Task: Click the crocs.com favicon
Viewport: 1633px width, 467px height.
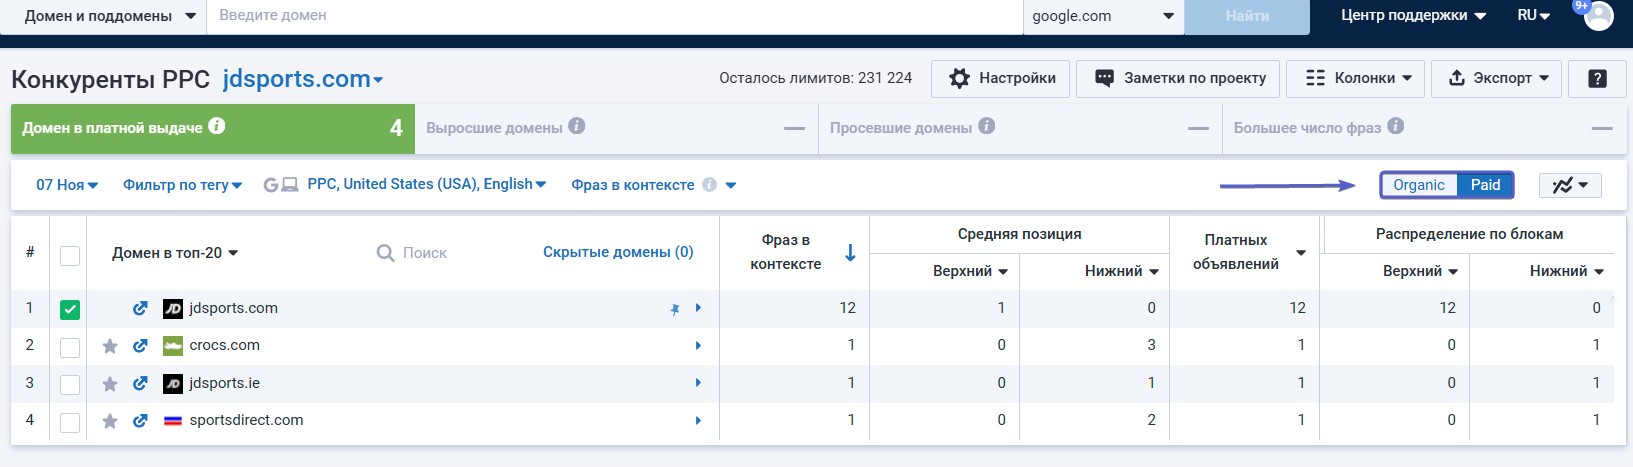Action: click(x=173, y=346)
